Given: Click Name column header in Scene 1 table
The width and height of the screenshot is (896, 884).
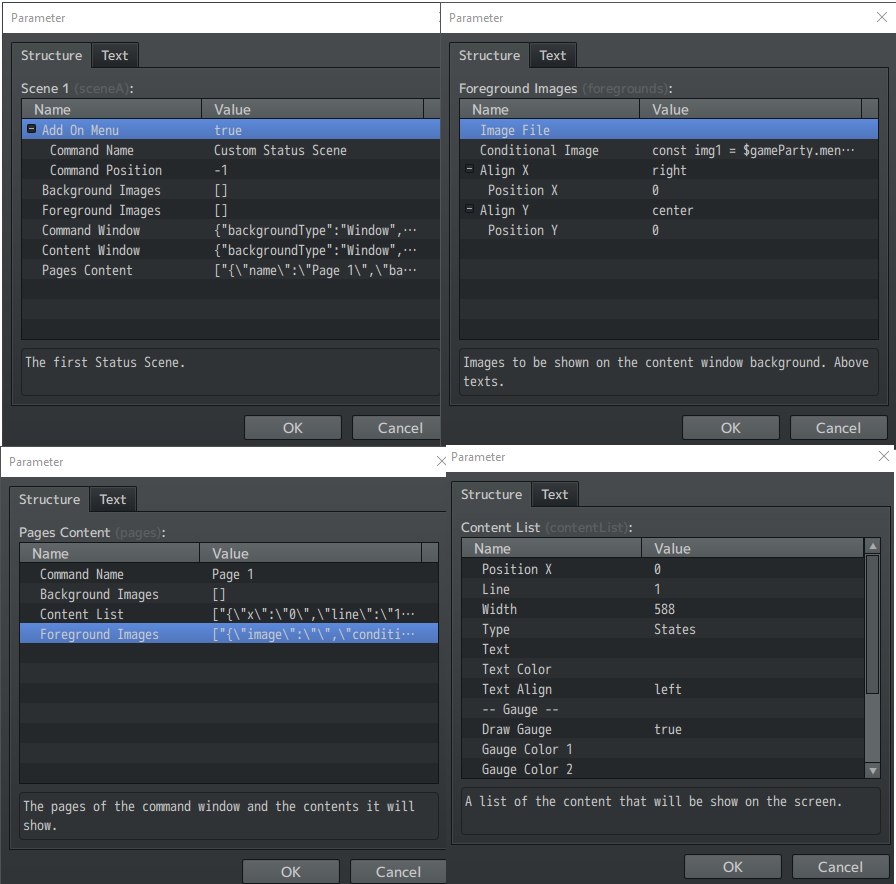Looking at the screenshot, I should click(112, 109).
